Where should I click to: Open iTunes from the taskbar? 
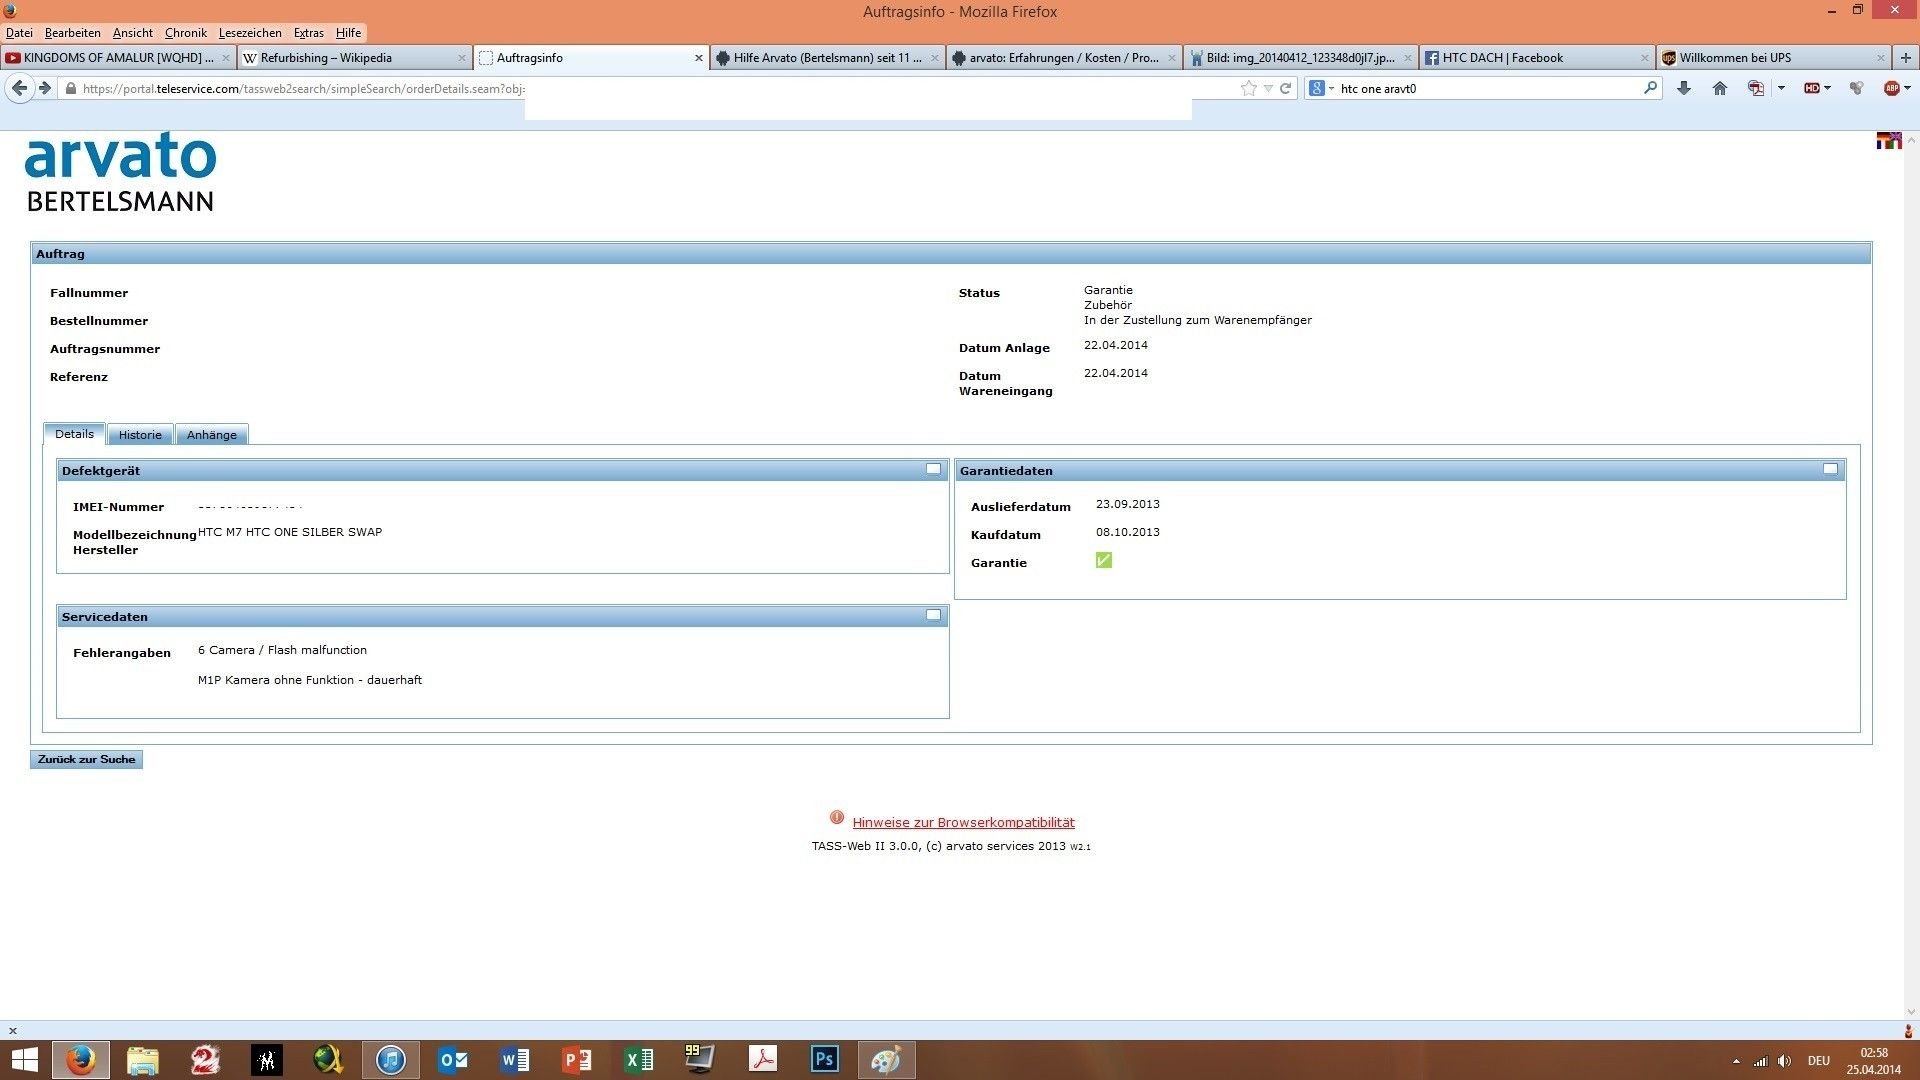click(x=391, y=1059)
